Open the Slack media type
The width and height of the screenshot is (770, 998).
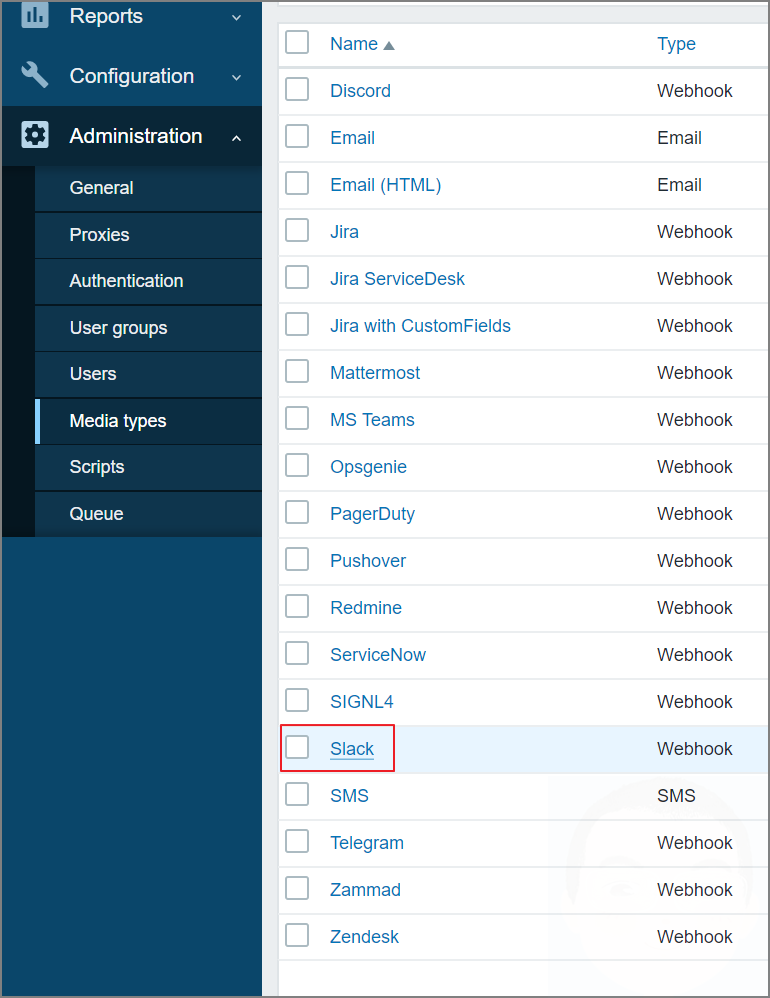pyautogui.click(x=352, y=748)
